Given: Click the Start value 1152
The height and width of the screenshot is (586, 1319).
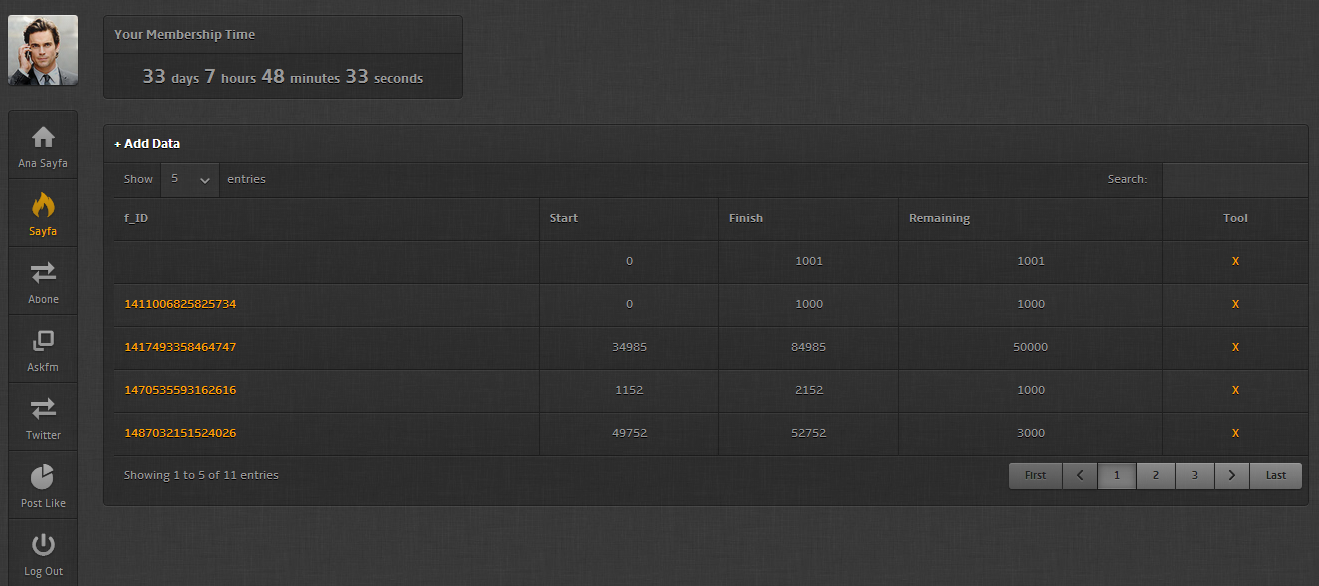Looking at the screenshot, I should point(629,390).
